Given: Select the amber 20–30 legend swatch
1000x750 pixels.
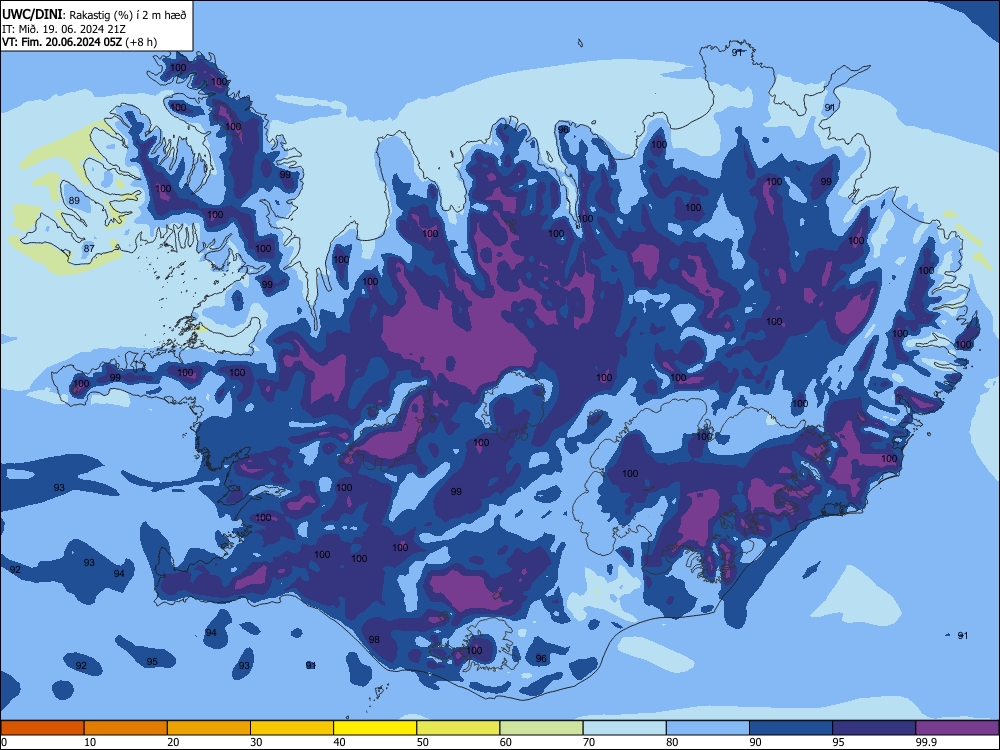Looking at the screenshot, I should [x=209, y=728].
